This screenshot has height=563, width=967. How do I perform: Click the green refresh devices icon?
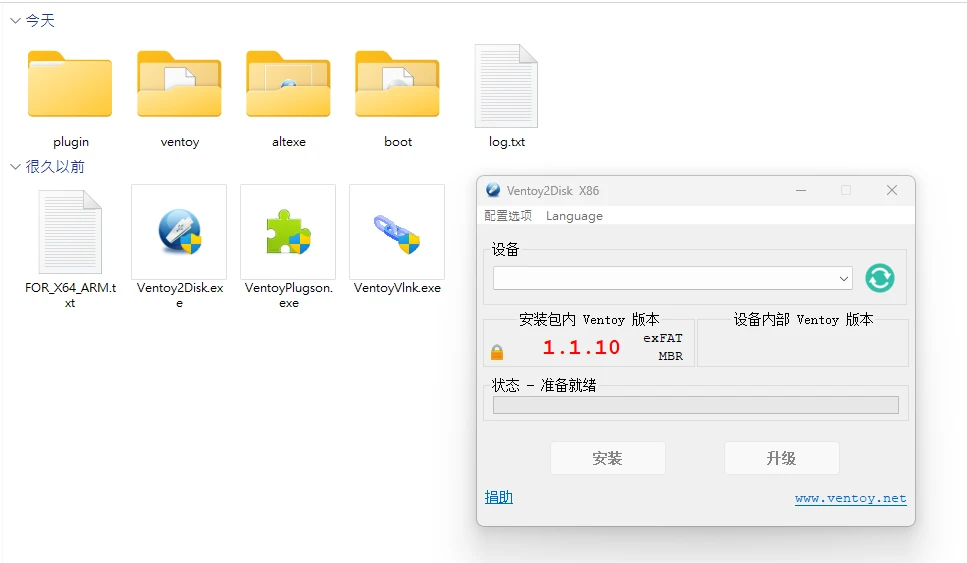(879, 278)
